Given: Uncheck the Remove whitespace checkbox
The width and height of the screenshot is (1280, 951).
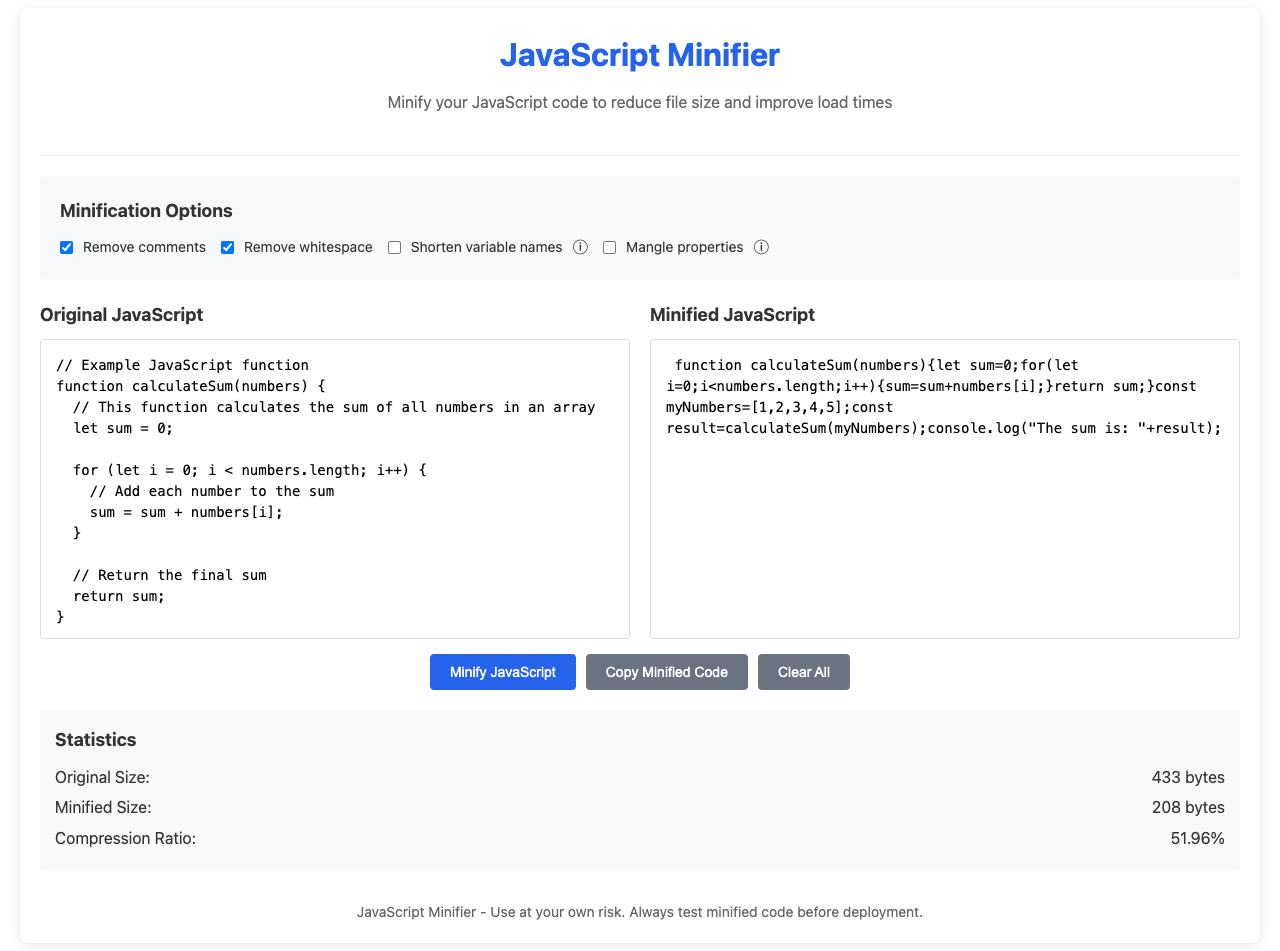Looking at the screenshot, I should (x=228, y=247).
